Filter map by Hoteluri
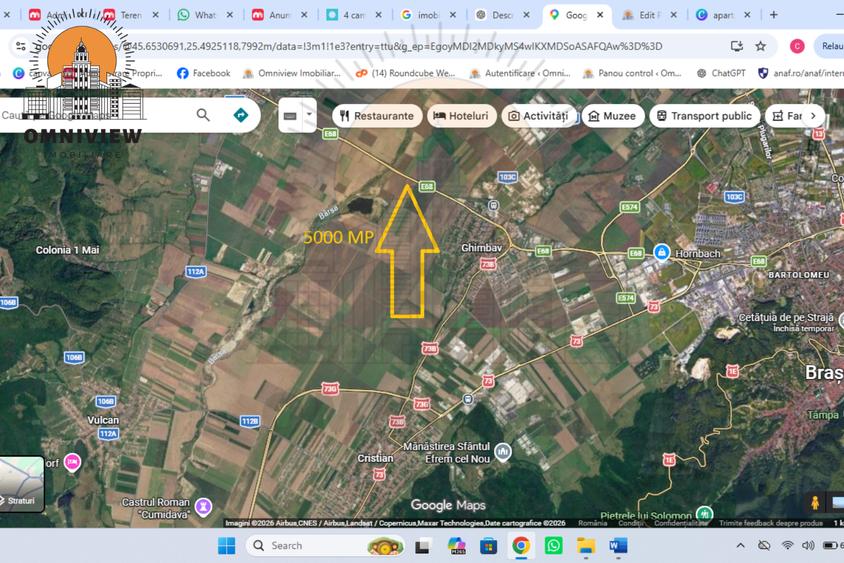Screen dimensions: 844x563 [x=461, y=116]
